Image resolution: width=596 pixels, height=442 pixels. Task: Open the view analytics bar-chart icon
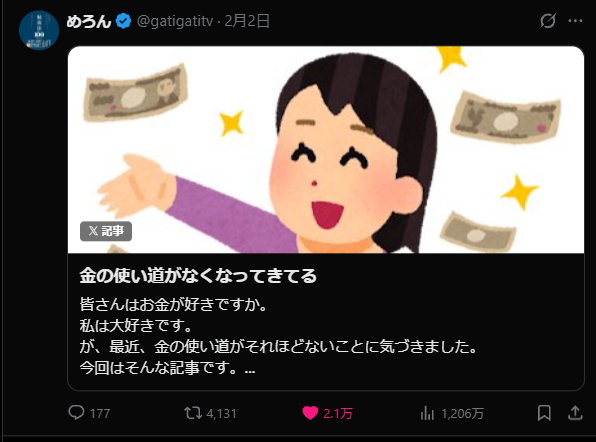(x=427, y=413)
